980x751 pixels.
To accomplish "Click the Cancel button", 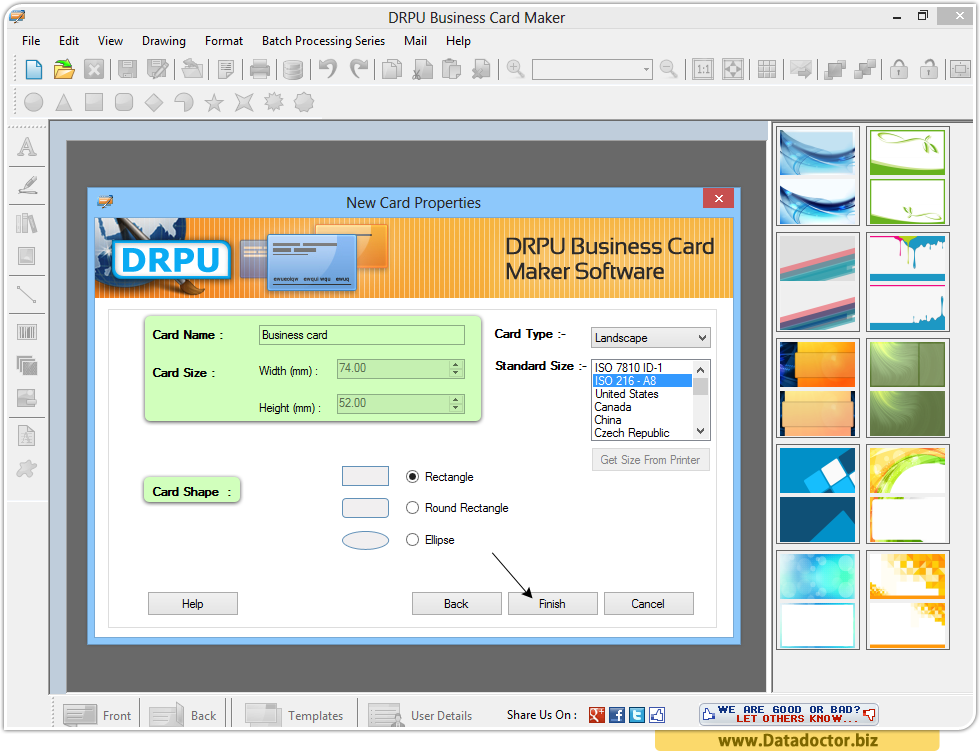I will [x=648, y=604].
